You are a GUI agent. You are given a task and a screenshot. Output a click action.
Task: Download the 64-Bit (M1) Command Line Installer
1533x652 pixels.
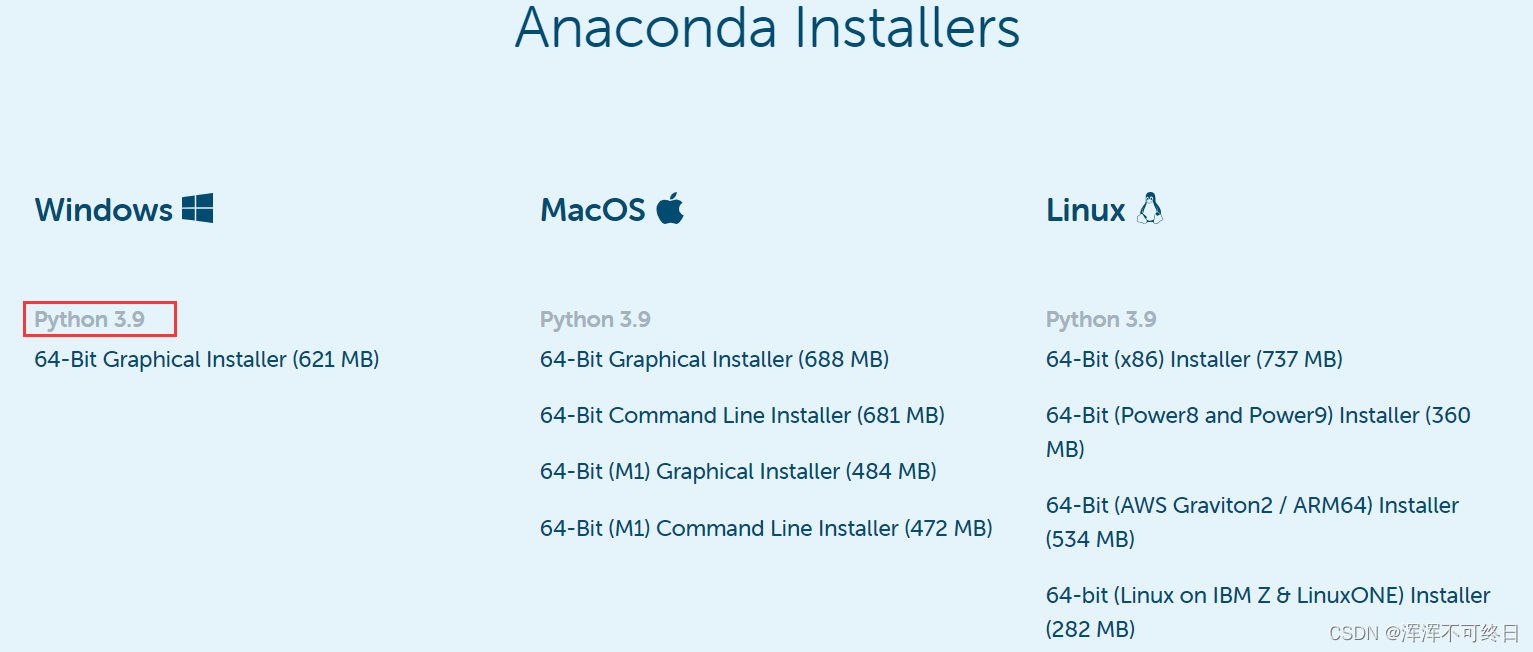(x=765, y=528)
